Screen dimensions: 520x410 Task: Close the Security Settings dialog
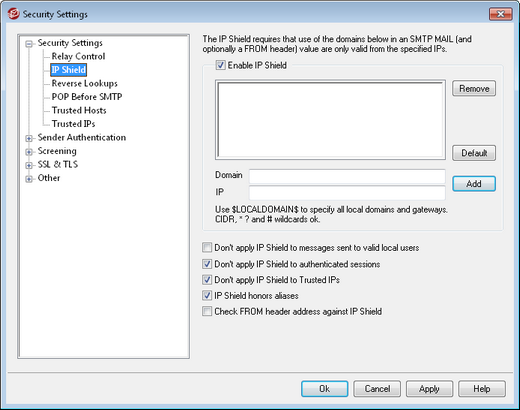point(500,14)
